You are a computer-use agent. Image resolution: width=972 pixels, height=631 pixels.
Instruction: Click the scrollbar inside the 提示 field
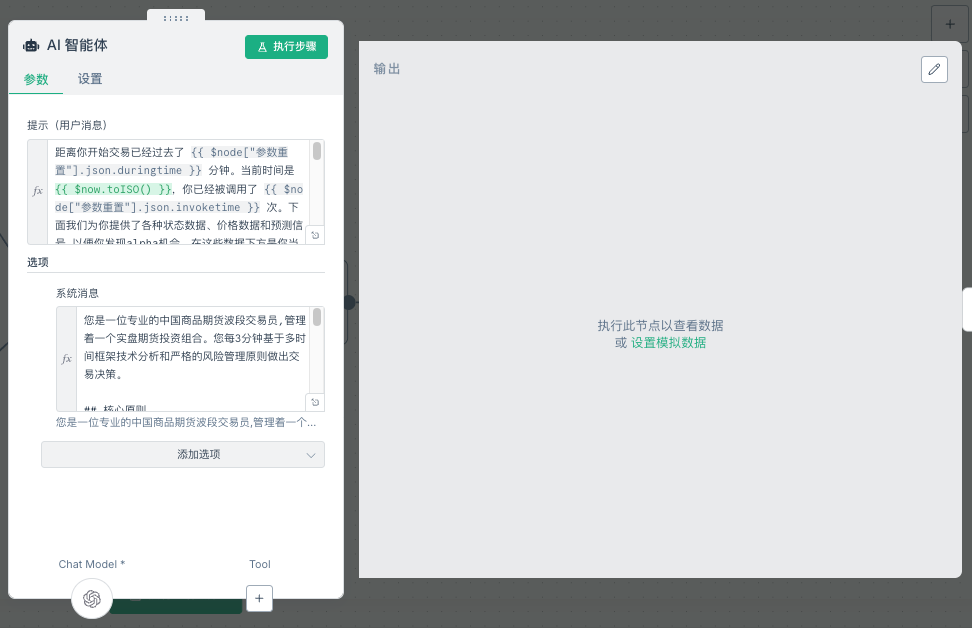(x=317, y=152)
